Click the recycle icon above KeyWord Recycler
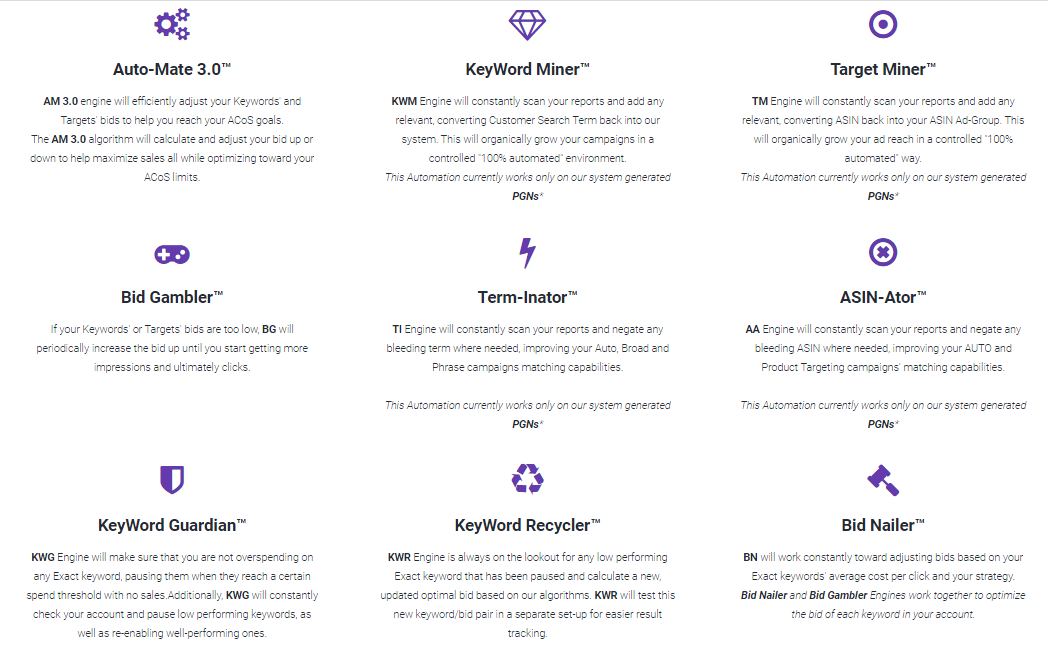Screen dimensions: 1048x646 [x=527, y=479]
